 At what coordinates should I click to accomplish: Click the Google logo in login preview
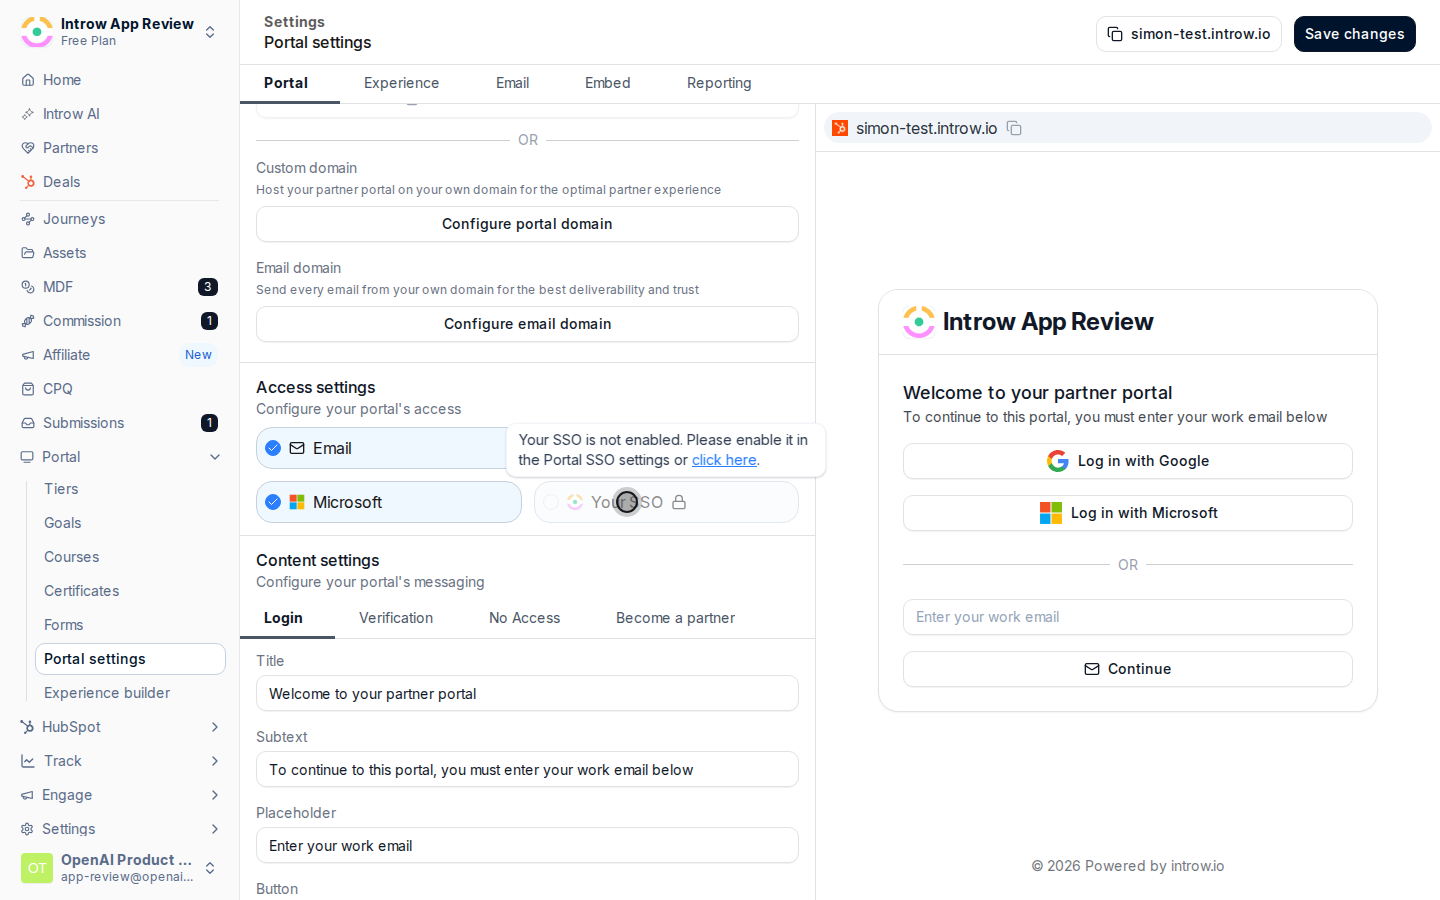[1058, 461]
